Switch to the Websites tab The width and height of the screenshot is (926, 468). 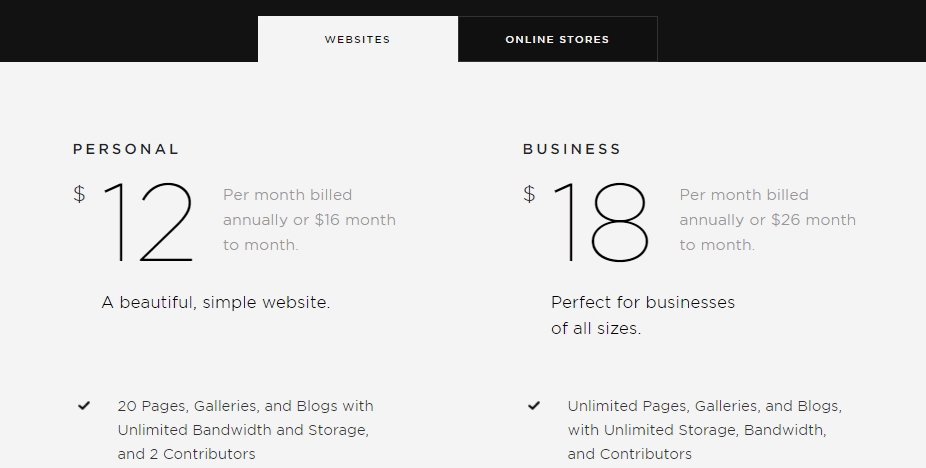pyautogui.click(x=357, y=40)
